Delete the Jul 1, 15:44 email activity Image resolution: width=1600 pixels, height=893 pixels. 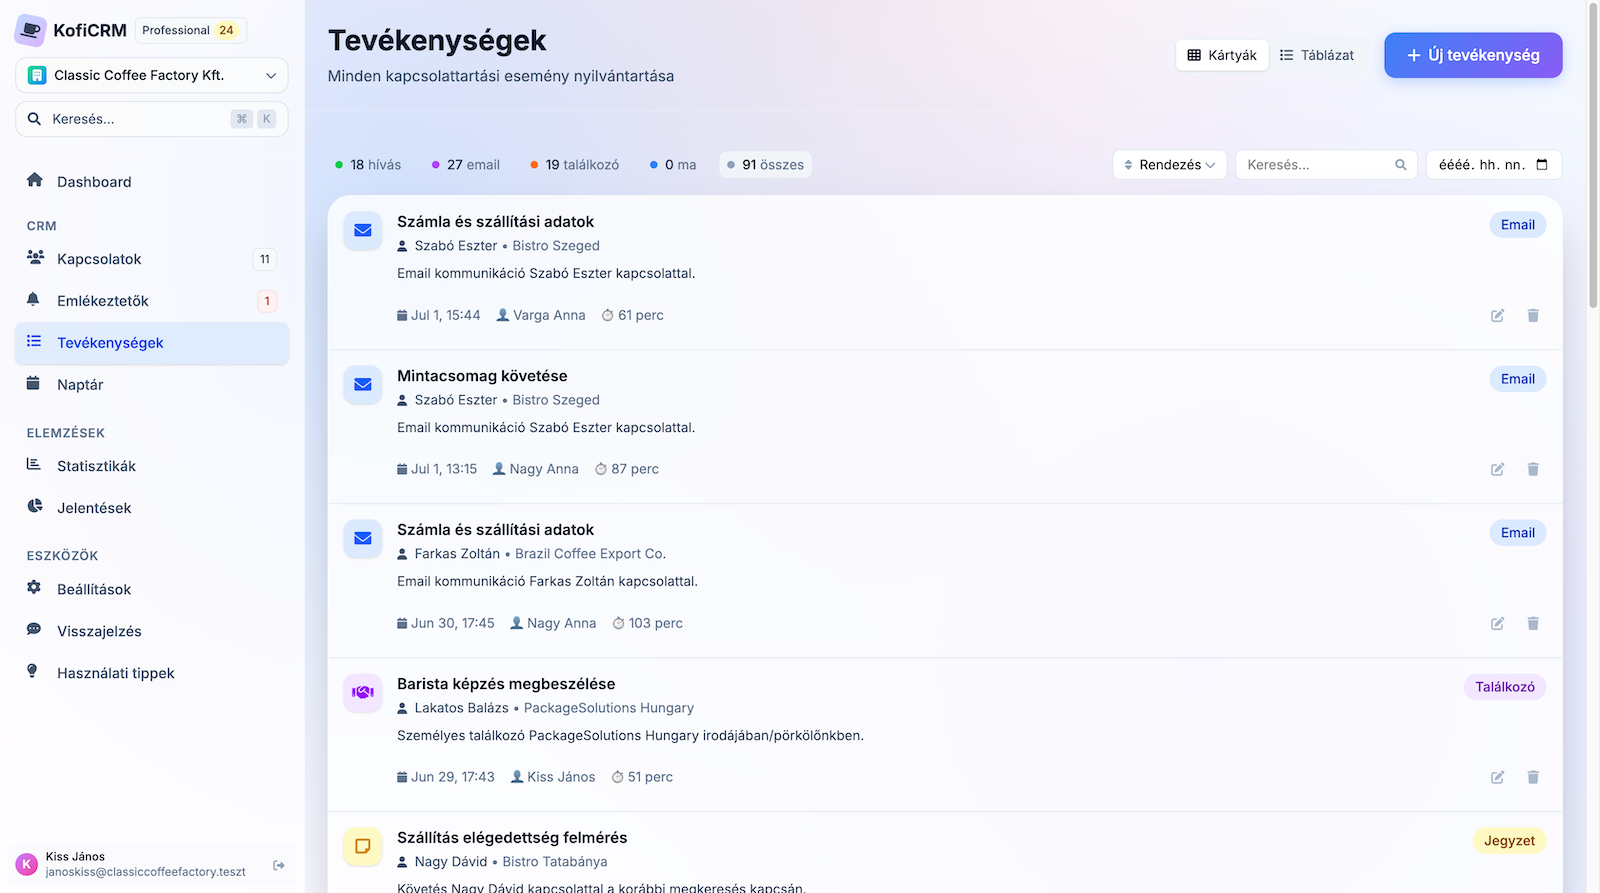point(1533,315)
